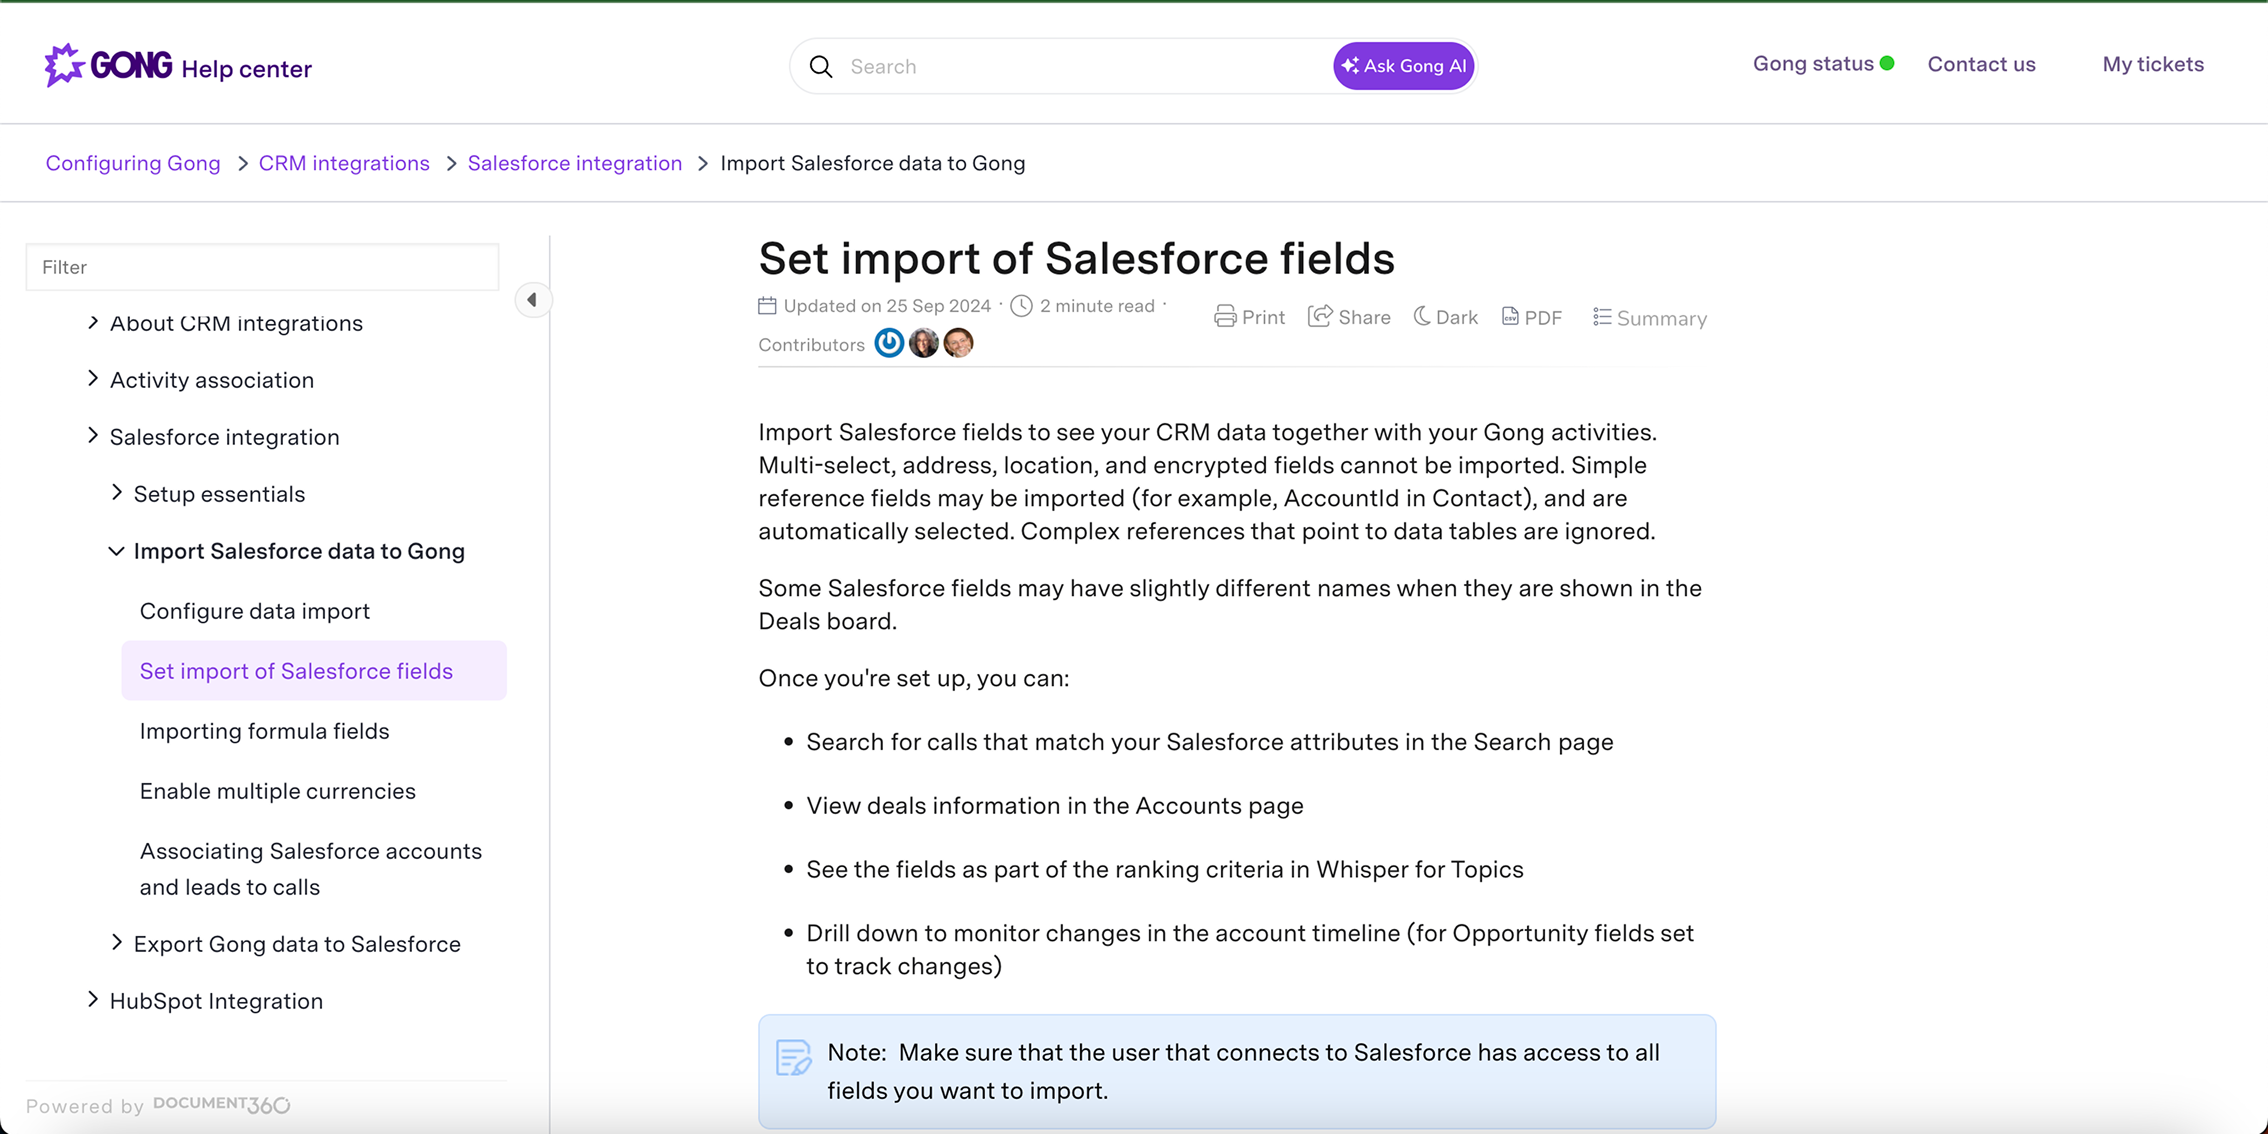Open the article Summary
The image size is (2268, 1134).
[x=1649, y=318]
